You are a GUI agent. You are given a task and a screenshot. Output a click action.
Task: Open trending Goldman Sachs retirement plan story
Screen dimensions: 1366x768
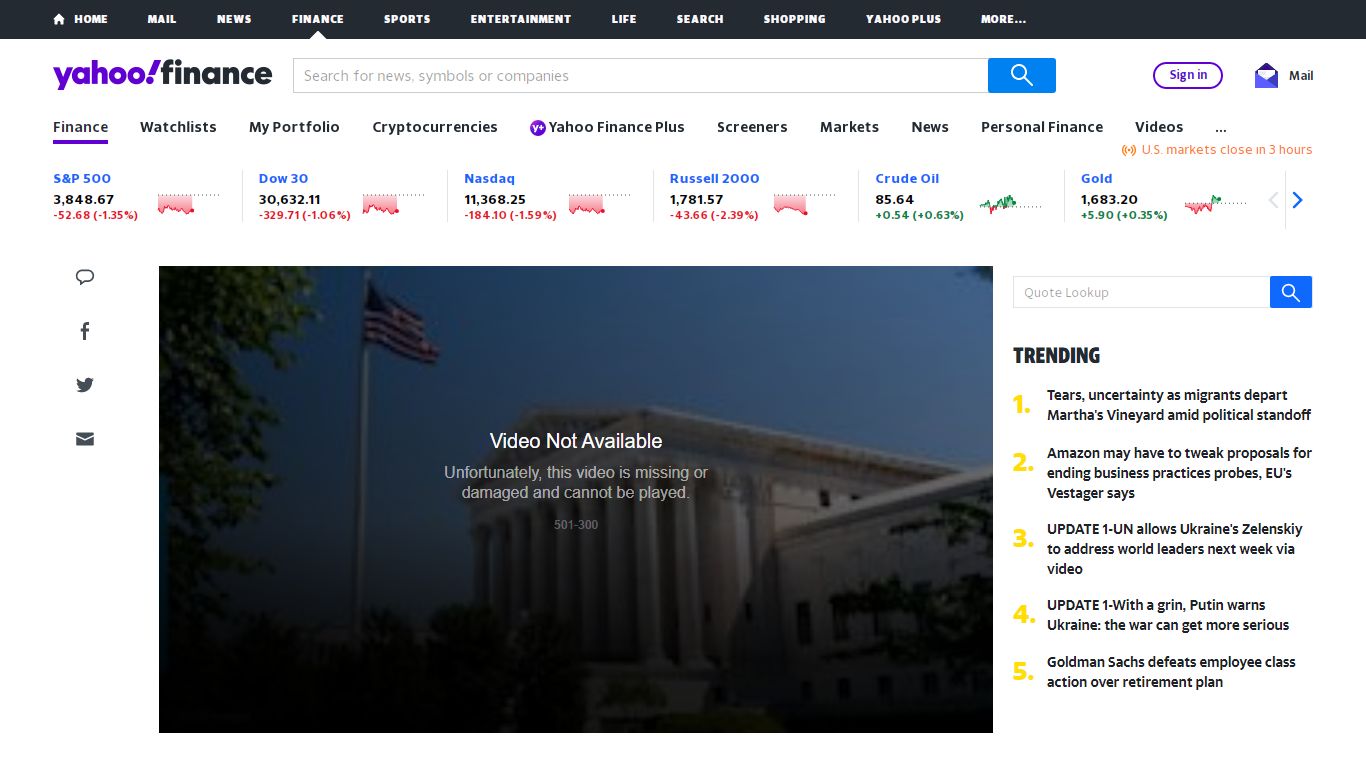[1171, 672]
